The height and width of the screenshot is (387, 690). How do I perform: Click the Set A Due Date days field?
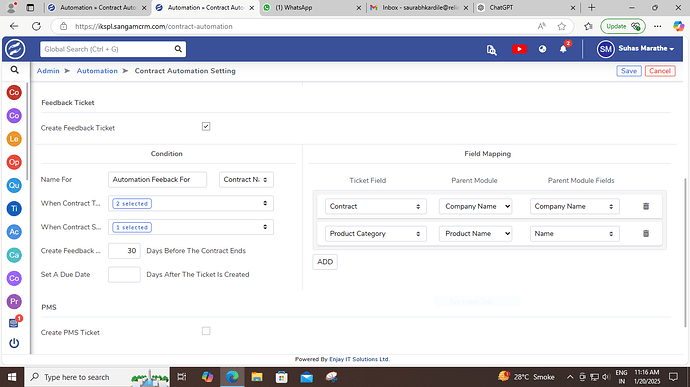pos(124,274)
